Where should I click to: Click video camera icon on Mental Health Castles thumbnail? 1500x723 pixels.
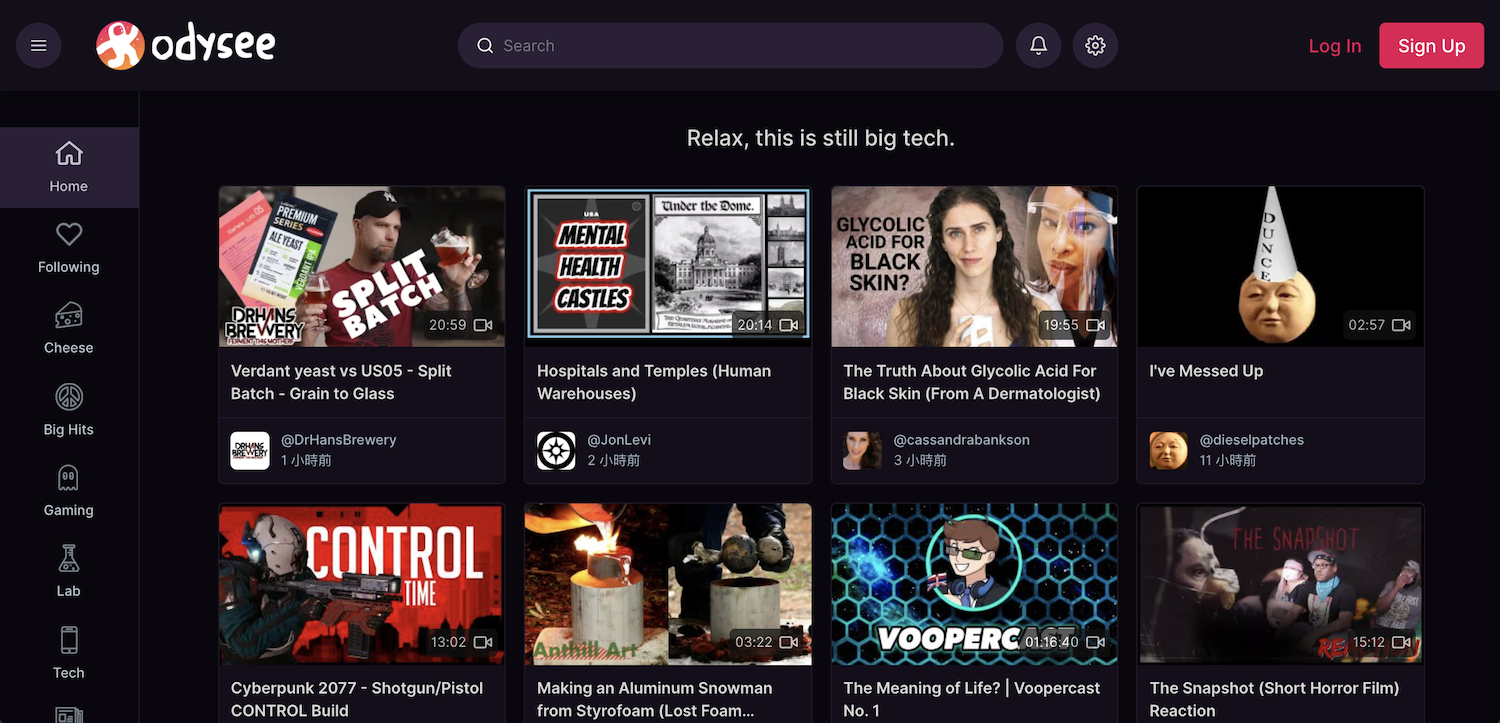click(x=789, y=325)
